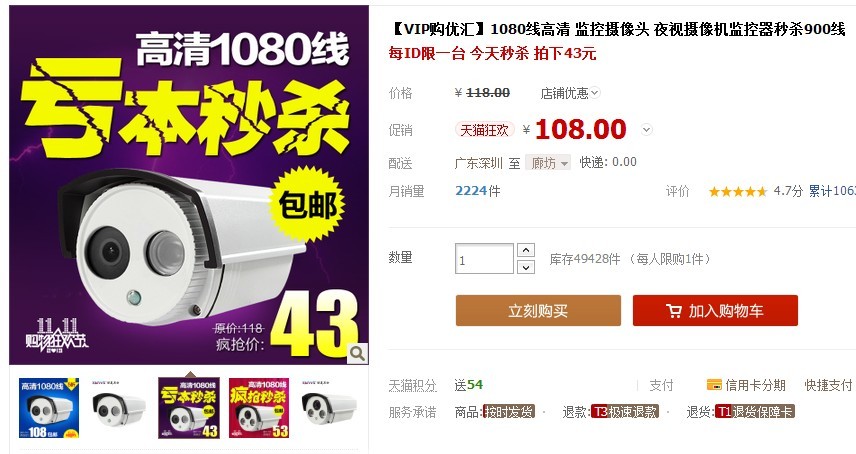Click the 天猫狂欢 promotion tag
This screenshot has width=856, height=454.
coord(484,130)
